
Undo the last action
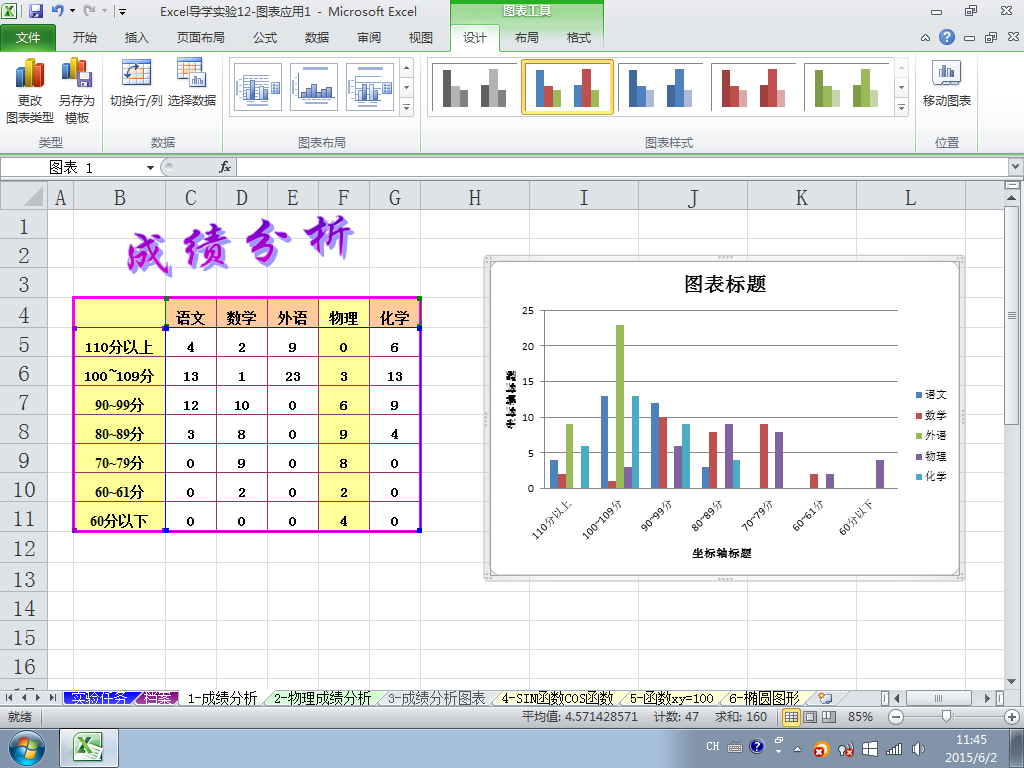pos(57,11)
